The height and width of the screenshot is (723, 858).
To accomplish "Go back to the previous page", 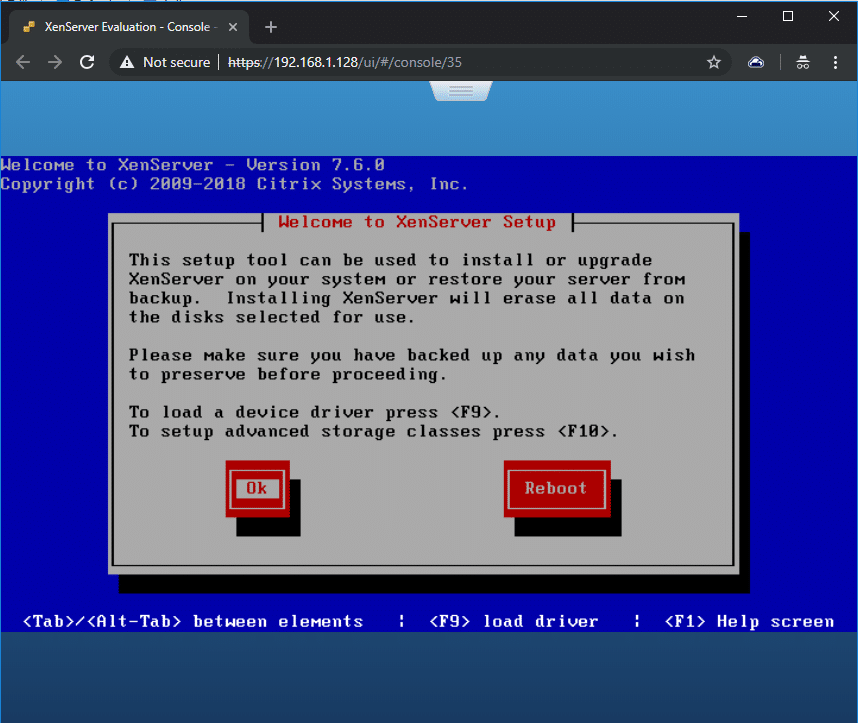I will click(x=23, y=62).
